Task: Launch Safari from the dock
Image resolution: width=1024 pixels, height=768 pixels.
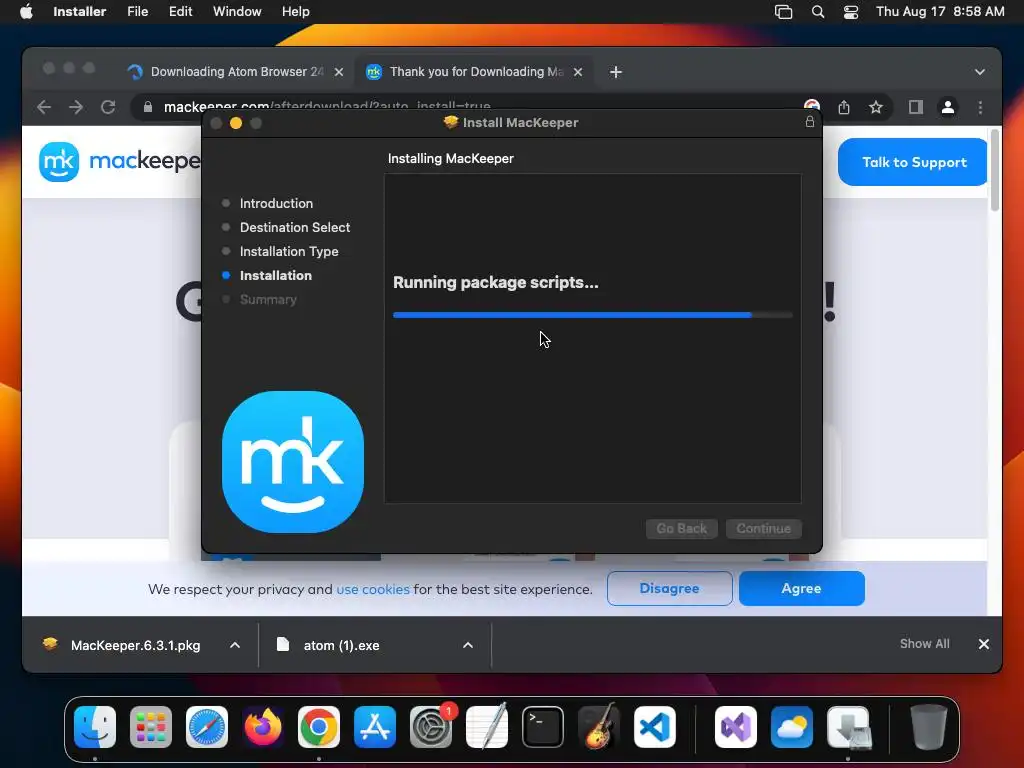Action: click(x=207, y=726)
